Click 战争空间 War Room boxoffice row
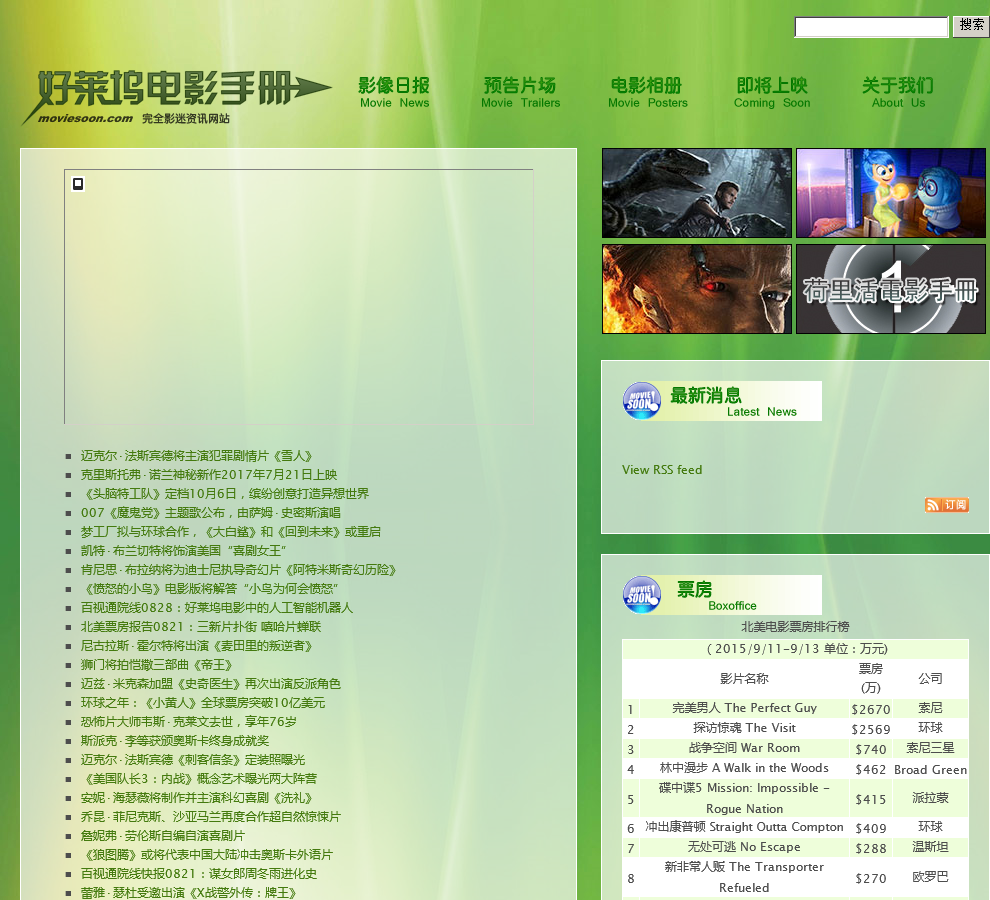This screenshot has width=990, height=900. (x=796, y=748)
